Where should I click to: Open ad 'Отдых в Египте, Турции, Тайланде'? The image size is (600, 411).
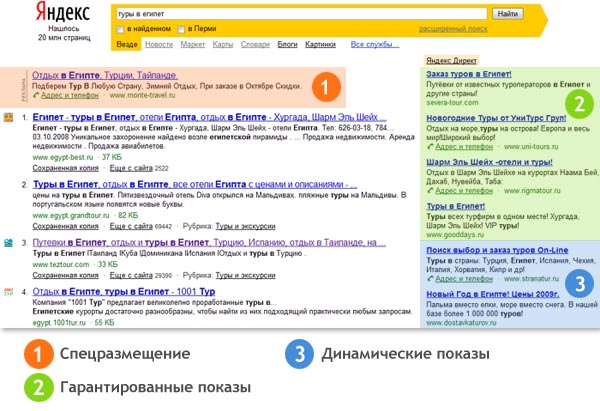click(x=104, y=75)
